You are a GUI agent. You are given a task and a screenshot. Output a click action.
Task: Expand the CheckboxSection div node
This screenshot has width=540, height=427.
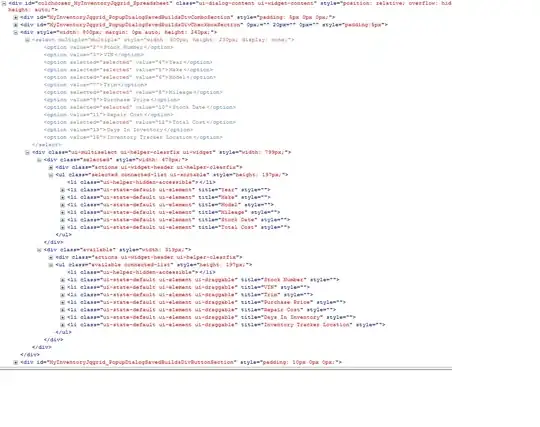[x=15, y=25]
